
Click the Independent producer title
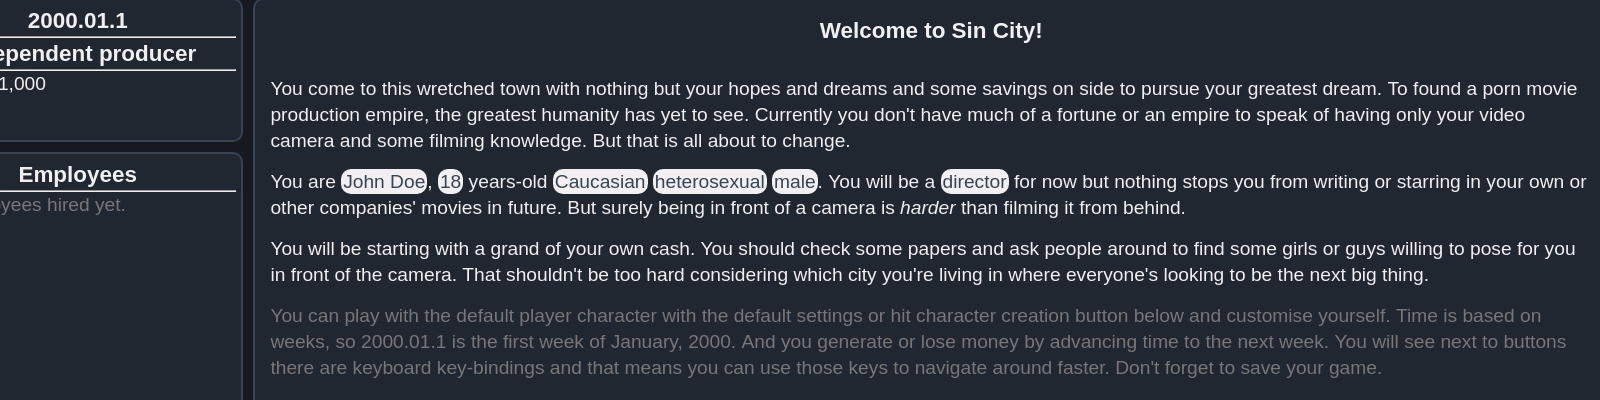[x=97, y=54]
